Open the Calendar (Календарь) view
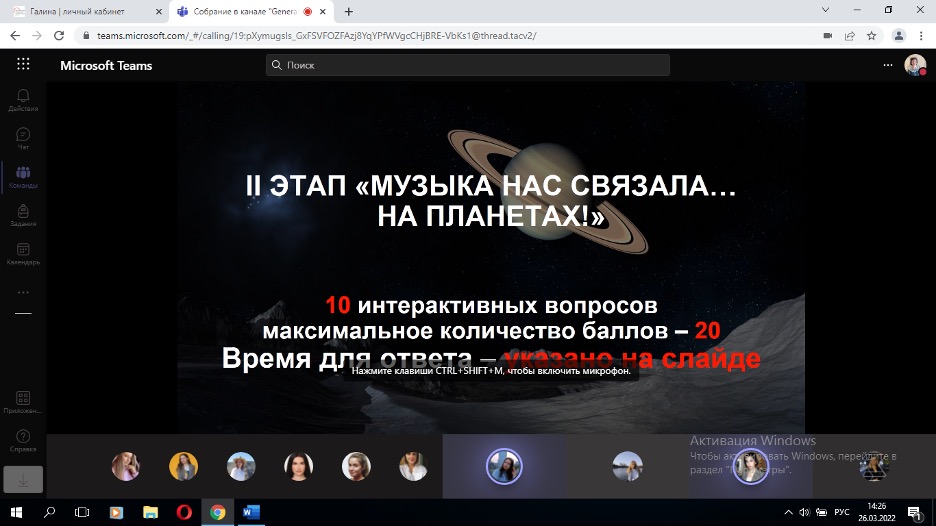 pos(23,254)
